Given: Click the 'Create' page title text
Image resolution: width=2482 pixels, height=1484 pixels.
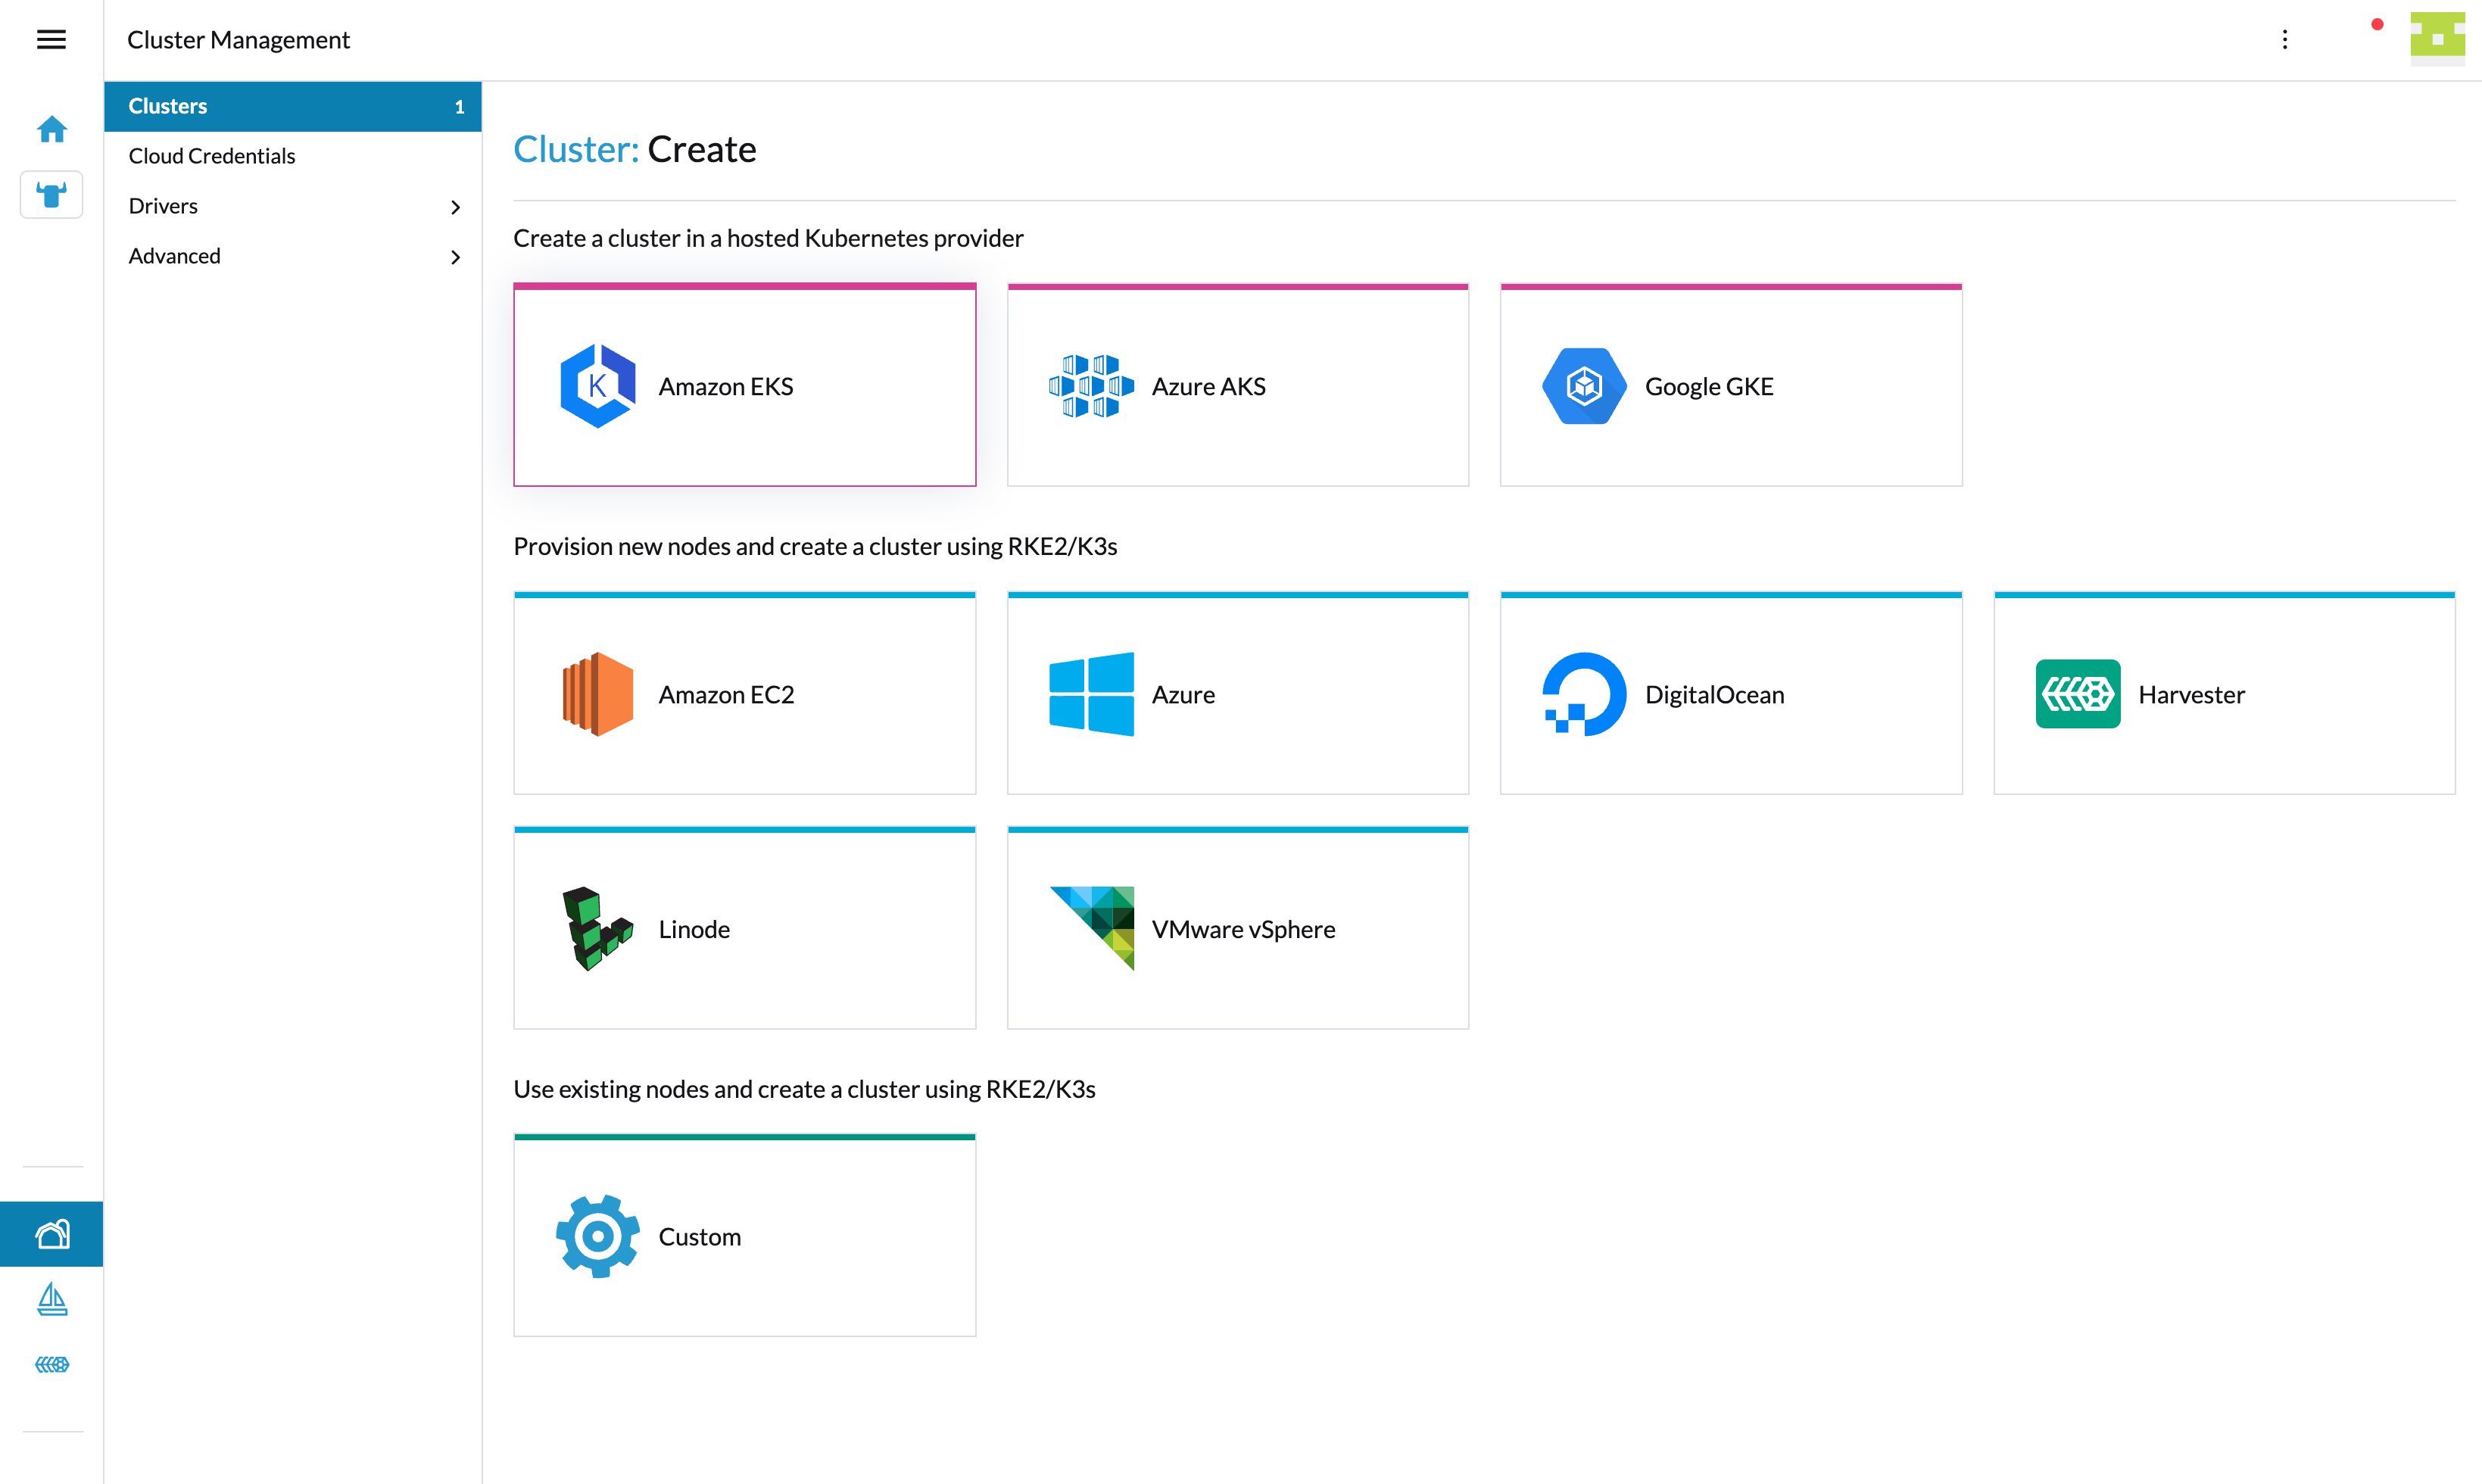Looking at the screenshot, I should point(702,149).
